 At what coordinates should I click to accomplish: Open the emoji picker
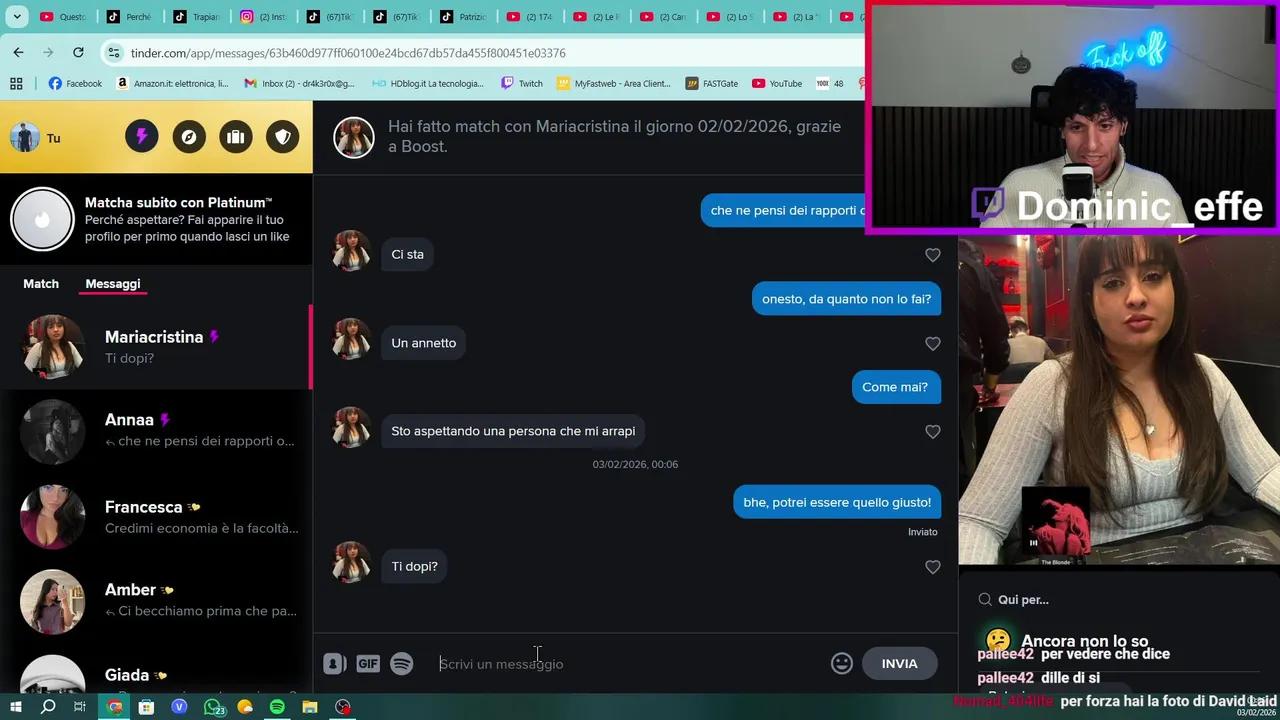coord(842,663)
